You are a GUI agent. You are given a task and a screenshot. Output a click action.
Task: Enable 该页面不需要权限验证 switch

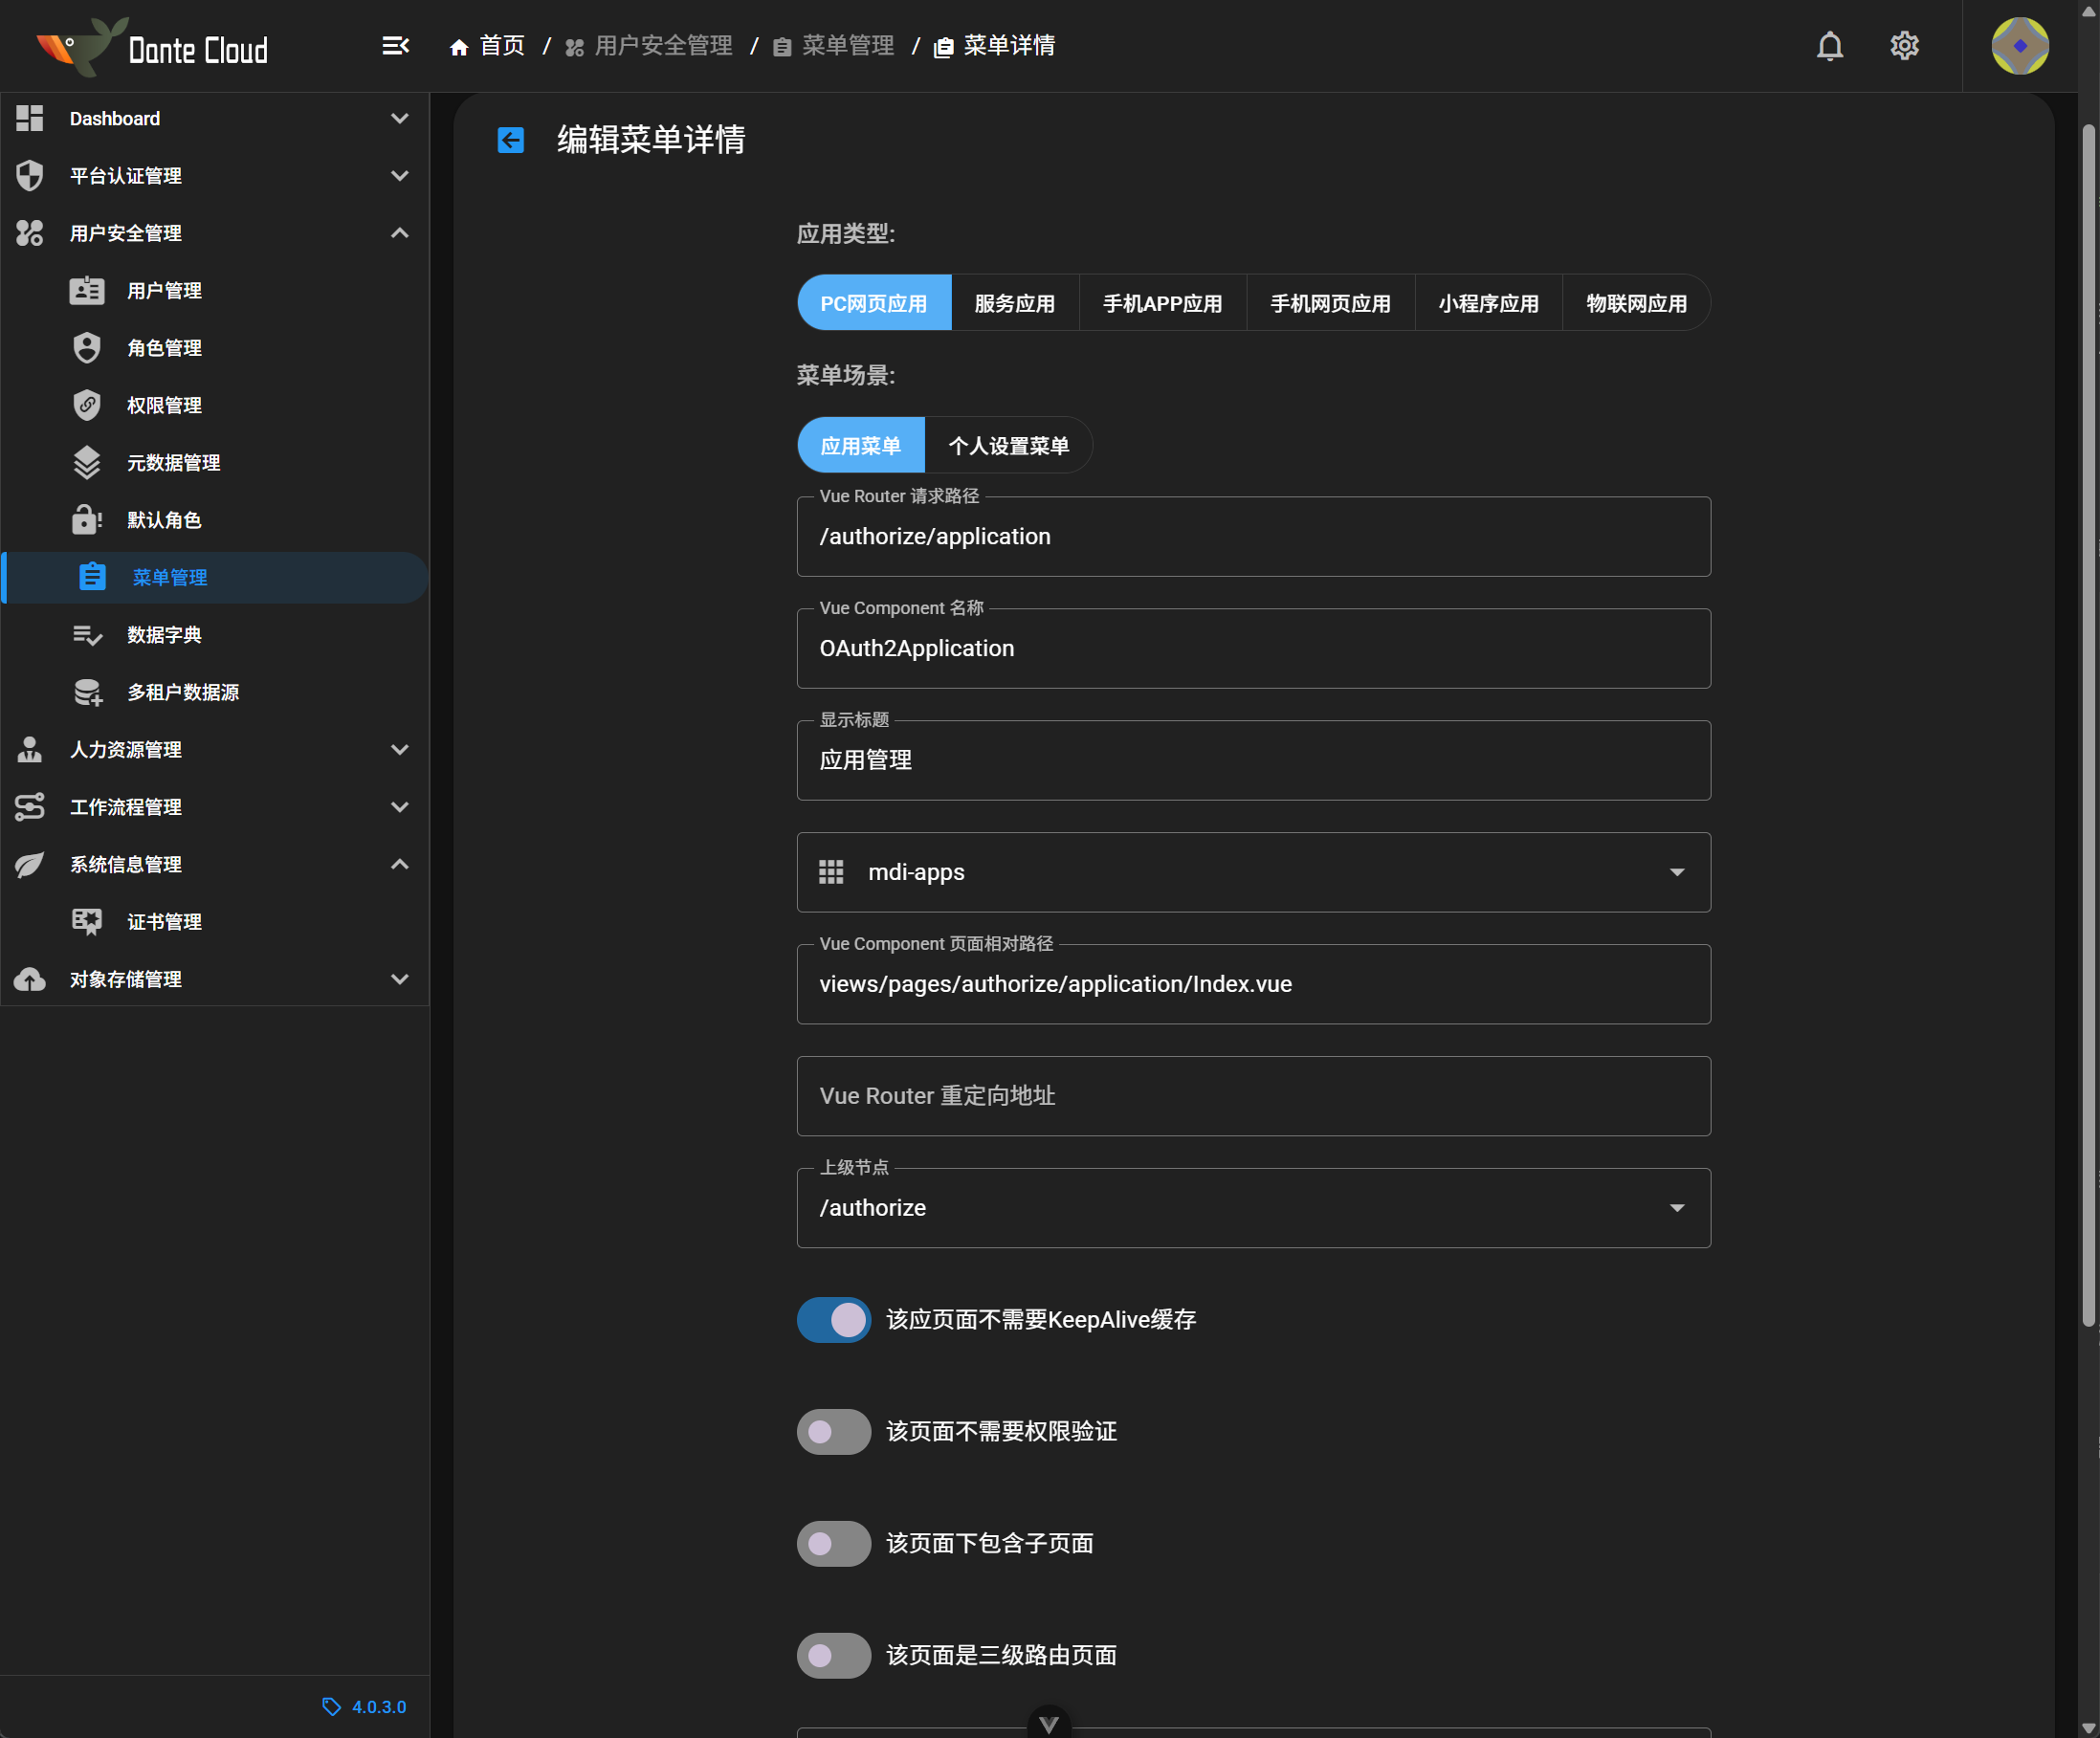coord(833,1432)
